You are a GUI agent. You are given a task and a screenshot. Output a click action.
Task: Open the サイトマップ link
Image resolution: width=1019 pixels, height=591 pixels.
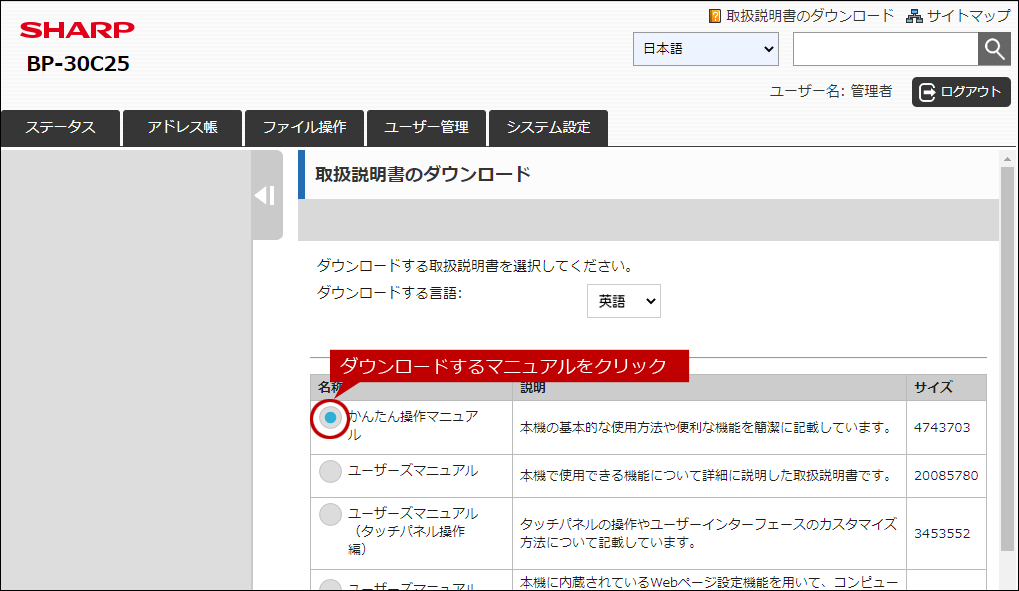pyautogui.click(x=968, y=16)
